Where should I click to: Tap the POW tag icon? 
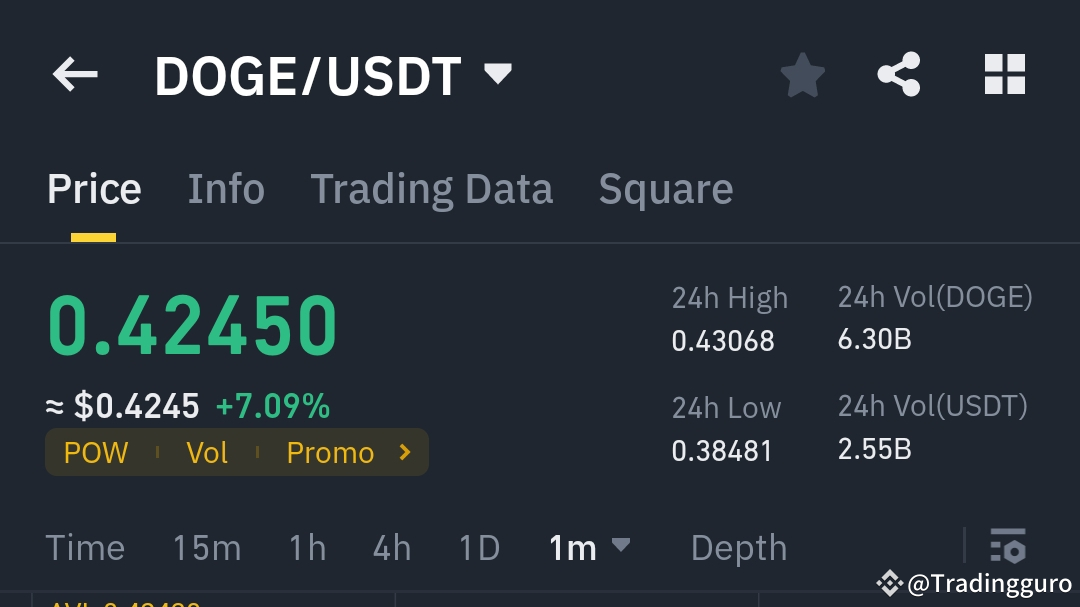[95, 452]
